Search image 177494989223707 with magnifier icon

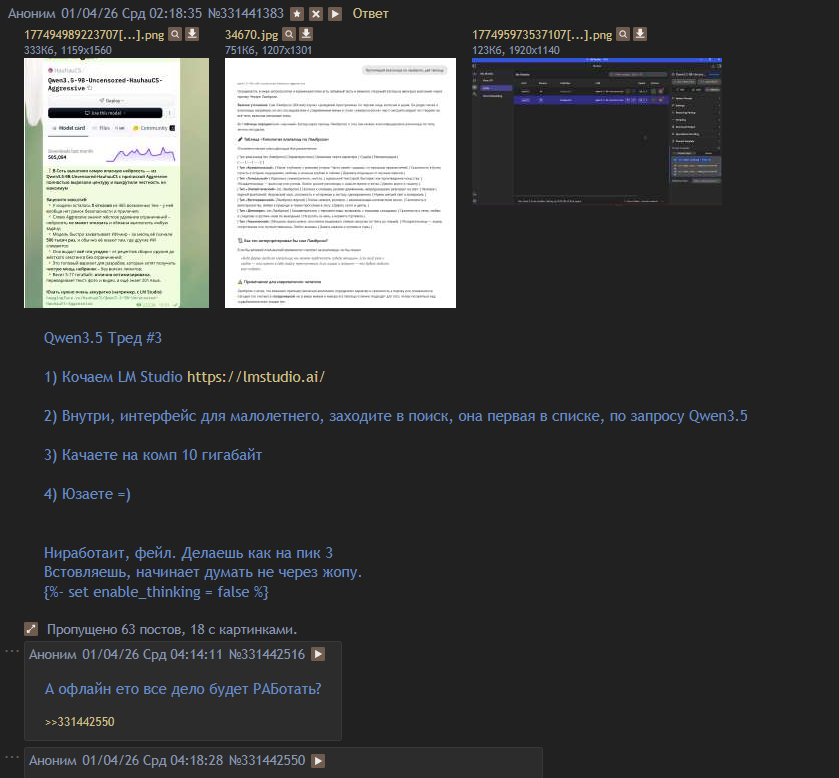pos(175,34)
